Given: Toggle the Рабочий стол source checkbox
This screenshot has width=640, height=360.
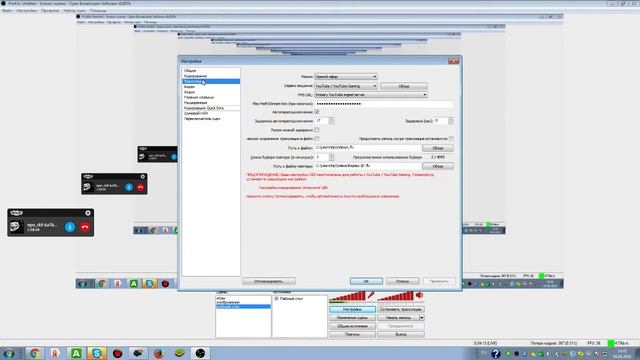Looking at the screenshot, I should click(x=277, y=299).
